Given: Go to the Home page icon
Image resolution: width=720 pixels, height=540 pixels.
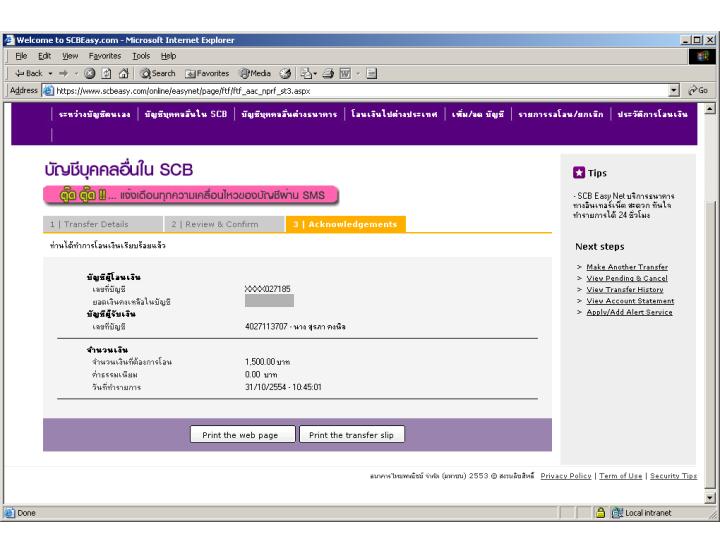Looking at the screenshot, I should click(x=124, y=73).
